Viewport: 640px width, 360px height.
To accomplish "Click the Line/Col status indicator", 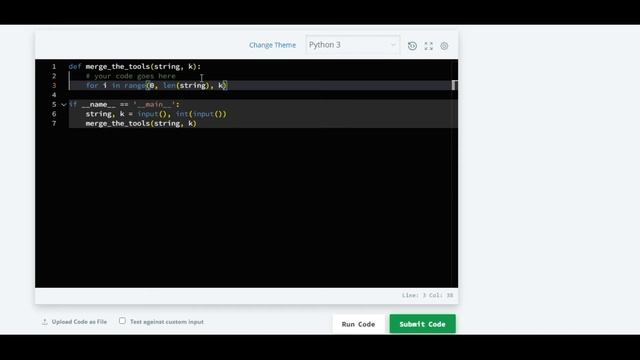I will pos(427,295).
